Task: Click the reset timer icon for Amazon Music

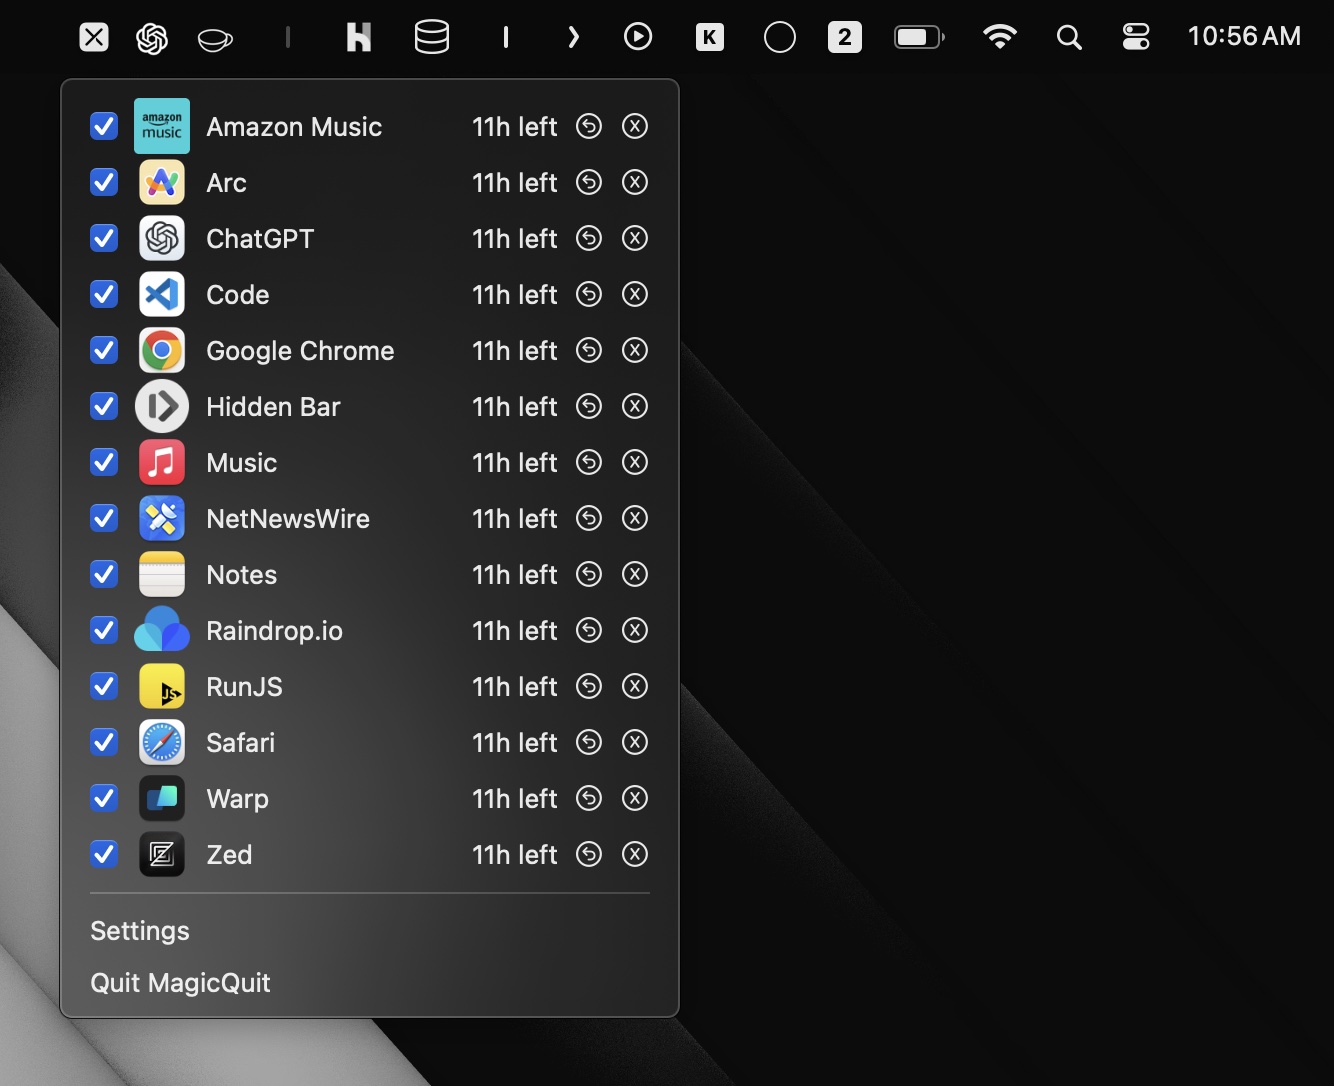Action: [589, 127]
